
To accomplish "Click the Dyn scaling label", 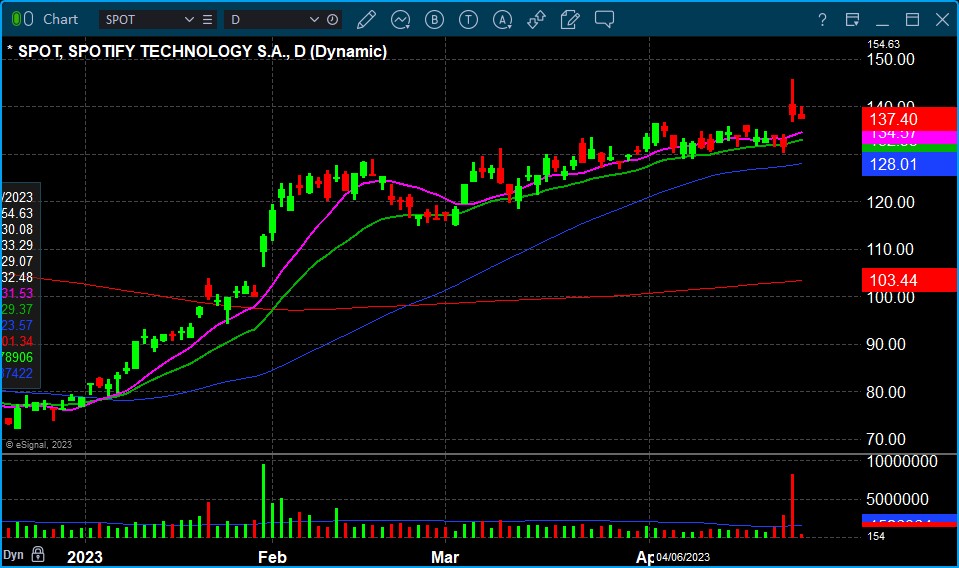I will (x=13, y=555).
